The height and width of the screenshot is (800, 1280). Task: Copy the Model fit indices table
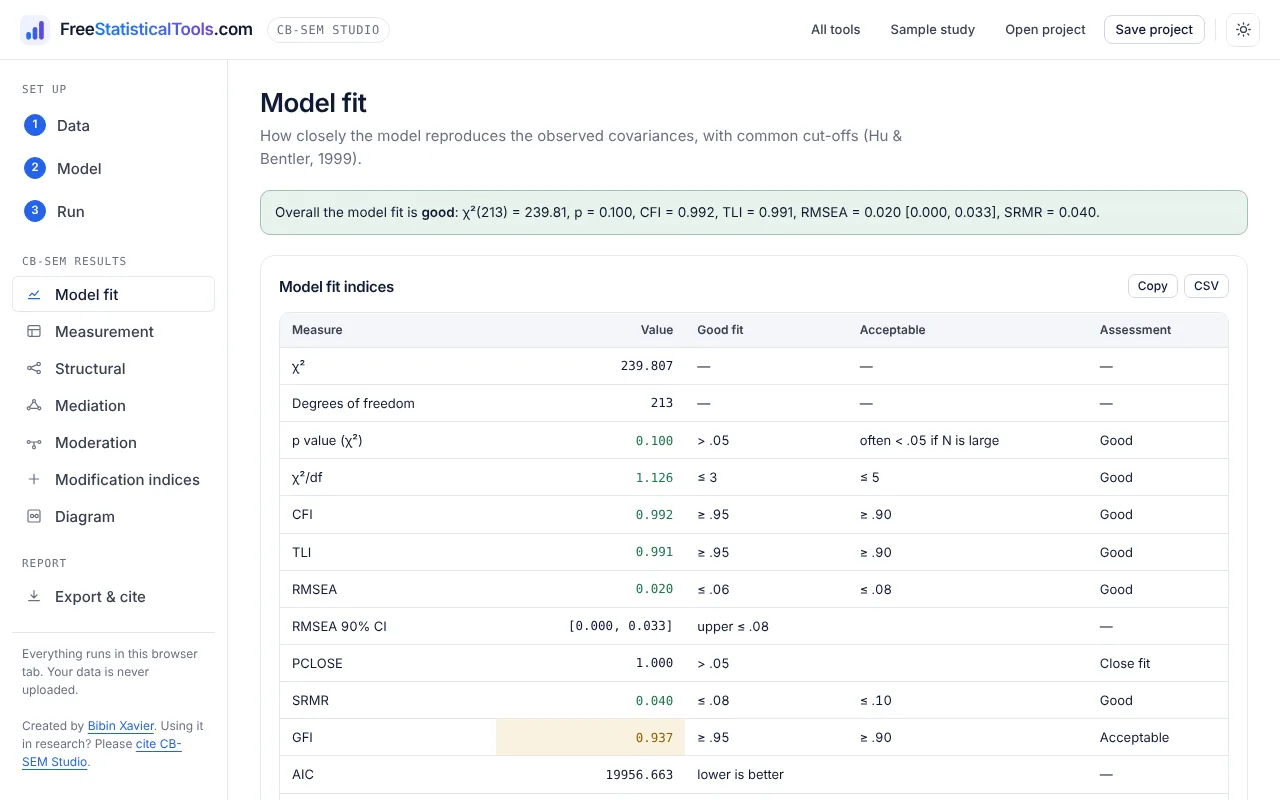[x=1153, y=286]
